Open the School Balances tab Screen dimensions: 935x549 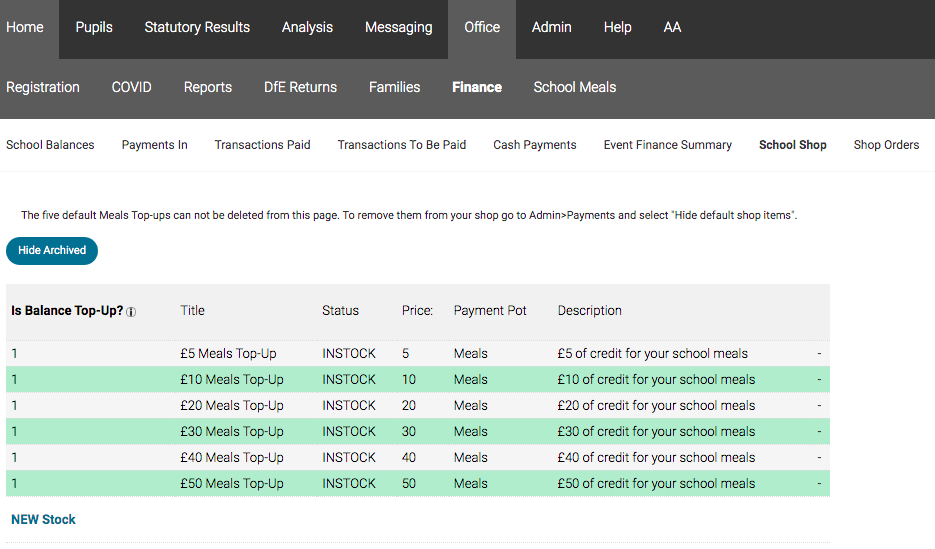tap(50, 145)
